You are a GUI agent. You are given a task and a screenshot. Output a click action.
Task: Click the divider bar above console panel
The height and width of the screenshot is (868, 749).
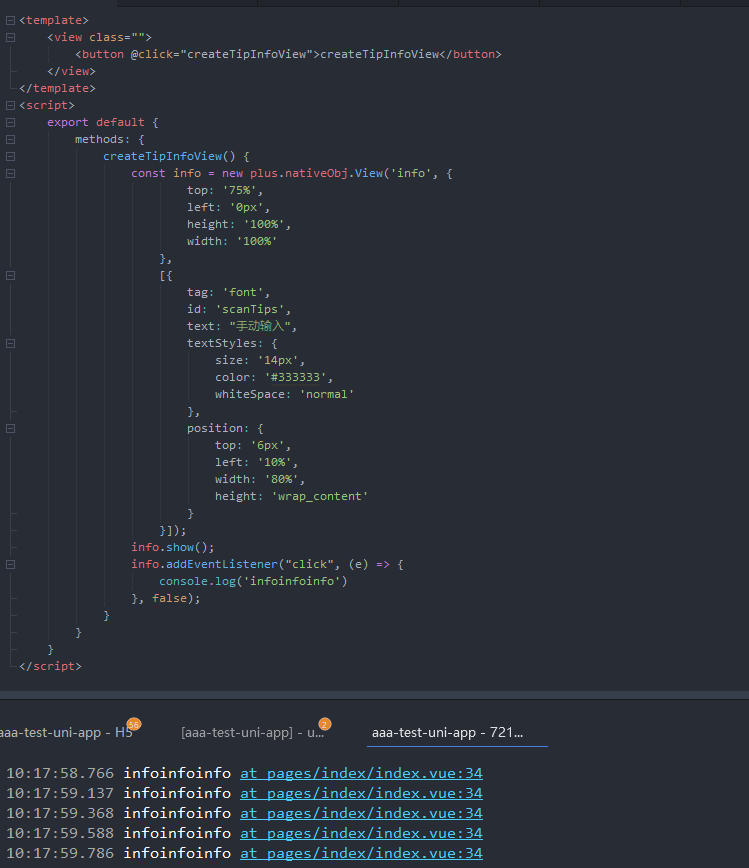[x=374, y=695]
